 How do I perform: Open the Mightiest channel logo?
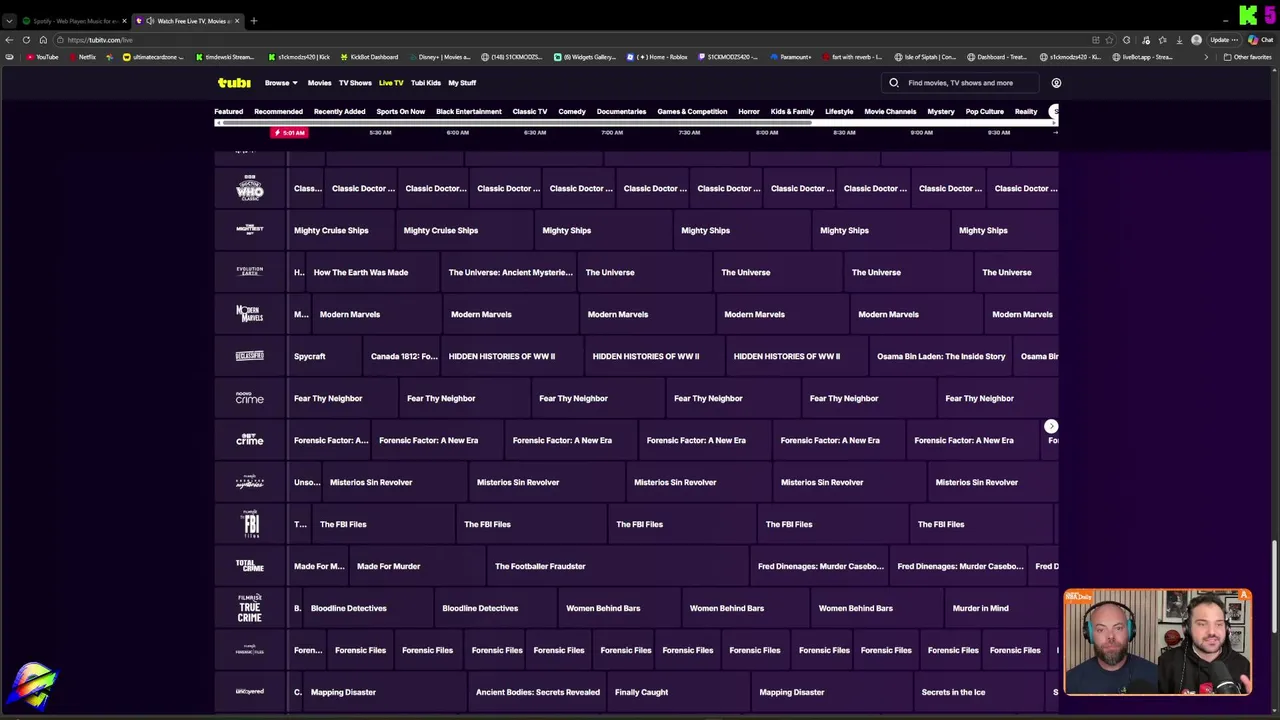pyautogui.click(x=250, y=230)
